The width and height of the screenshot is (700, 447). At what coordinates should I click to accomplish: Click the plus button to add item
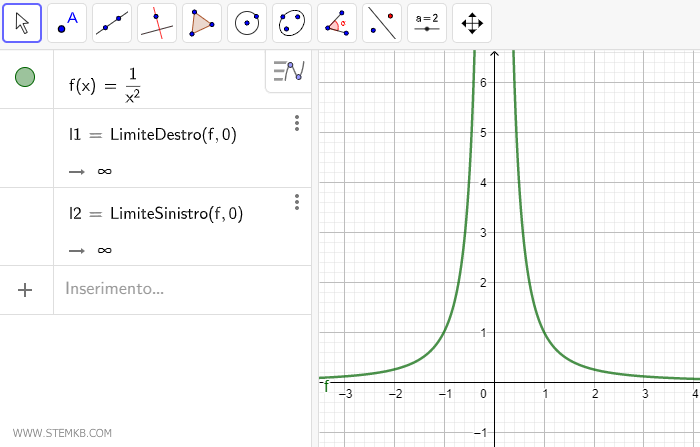tap(26, 290)
